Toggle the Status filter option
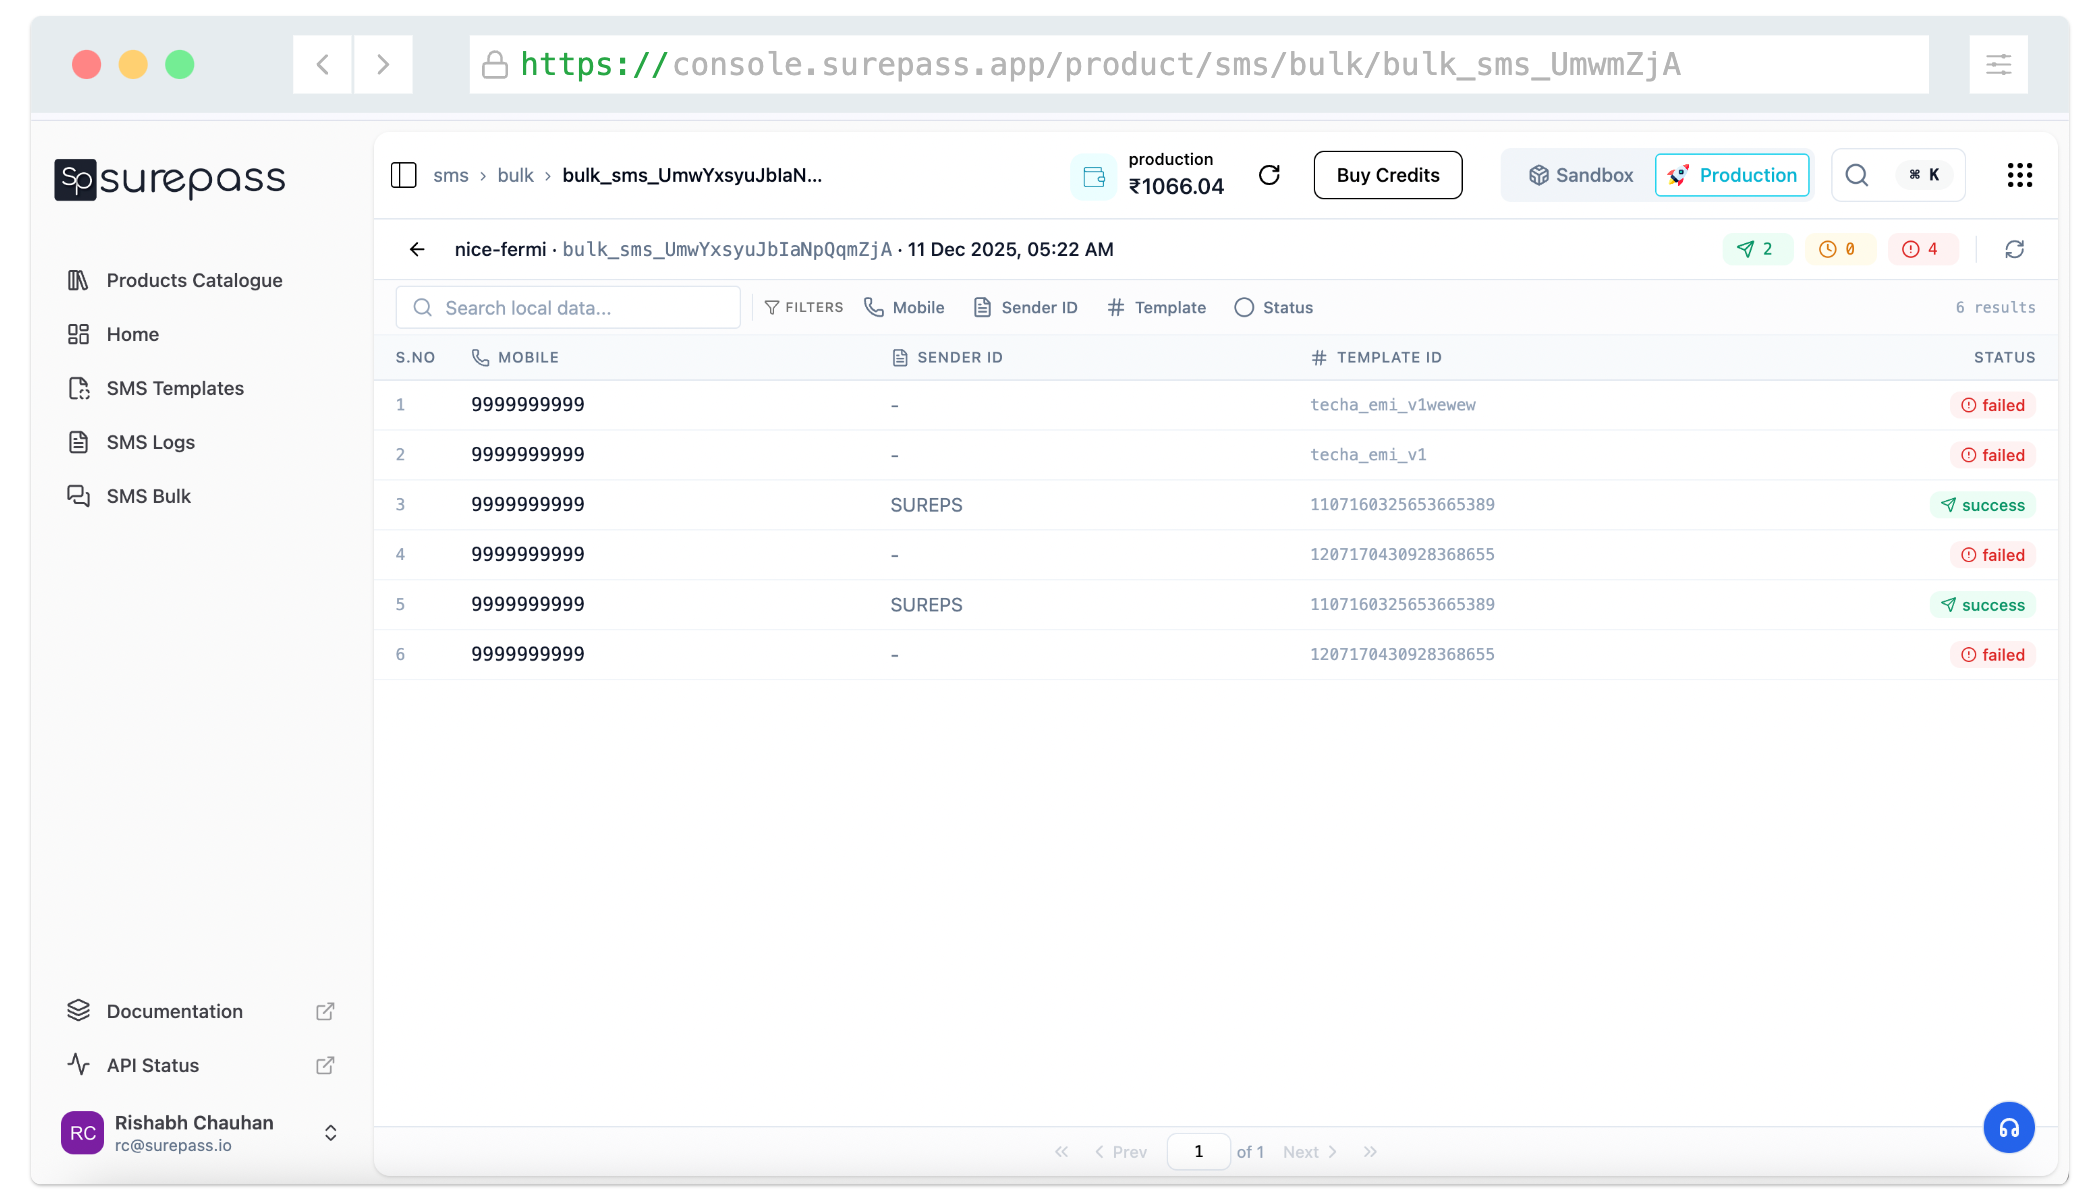Screen dimensions: 2100x1200 pyautogui.click(x=1273, y=307)
